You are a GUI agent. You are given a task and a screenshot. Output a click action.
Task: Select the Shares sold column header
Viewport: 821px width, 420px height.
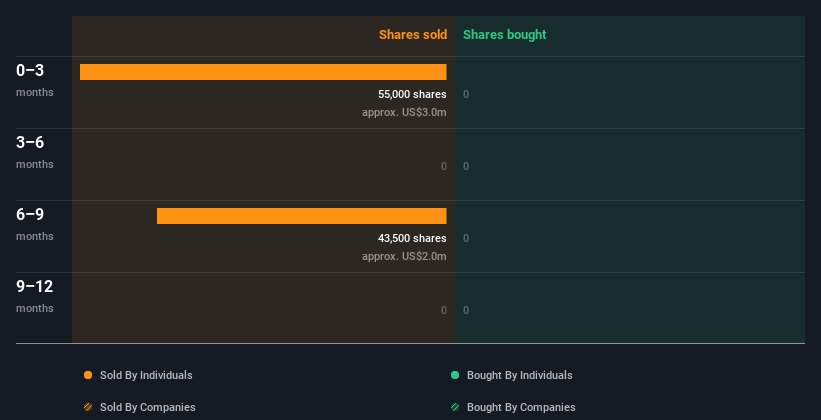click(x=412, y=35)
